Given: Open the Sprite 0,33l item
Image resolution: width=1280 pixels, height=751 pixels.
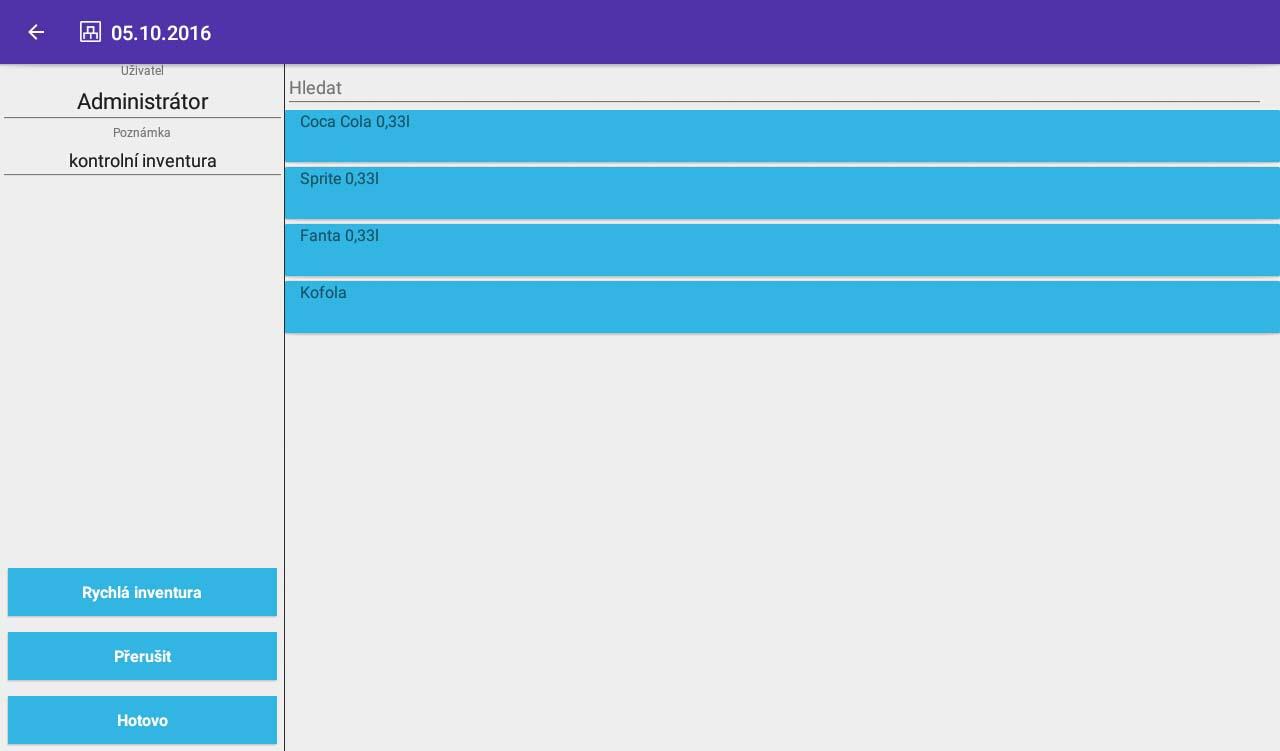Looking at the screenshot, I should (782, 193).
